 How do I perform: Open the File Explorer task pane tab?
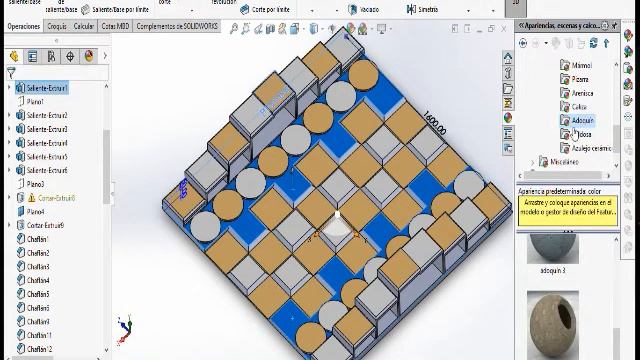[x=508, y=89]
